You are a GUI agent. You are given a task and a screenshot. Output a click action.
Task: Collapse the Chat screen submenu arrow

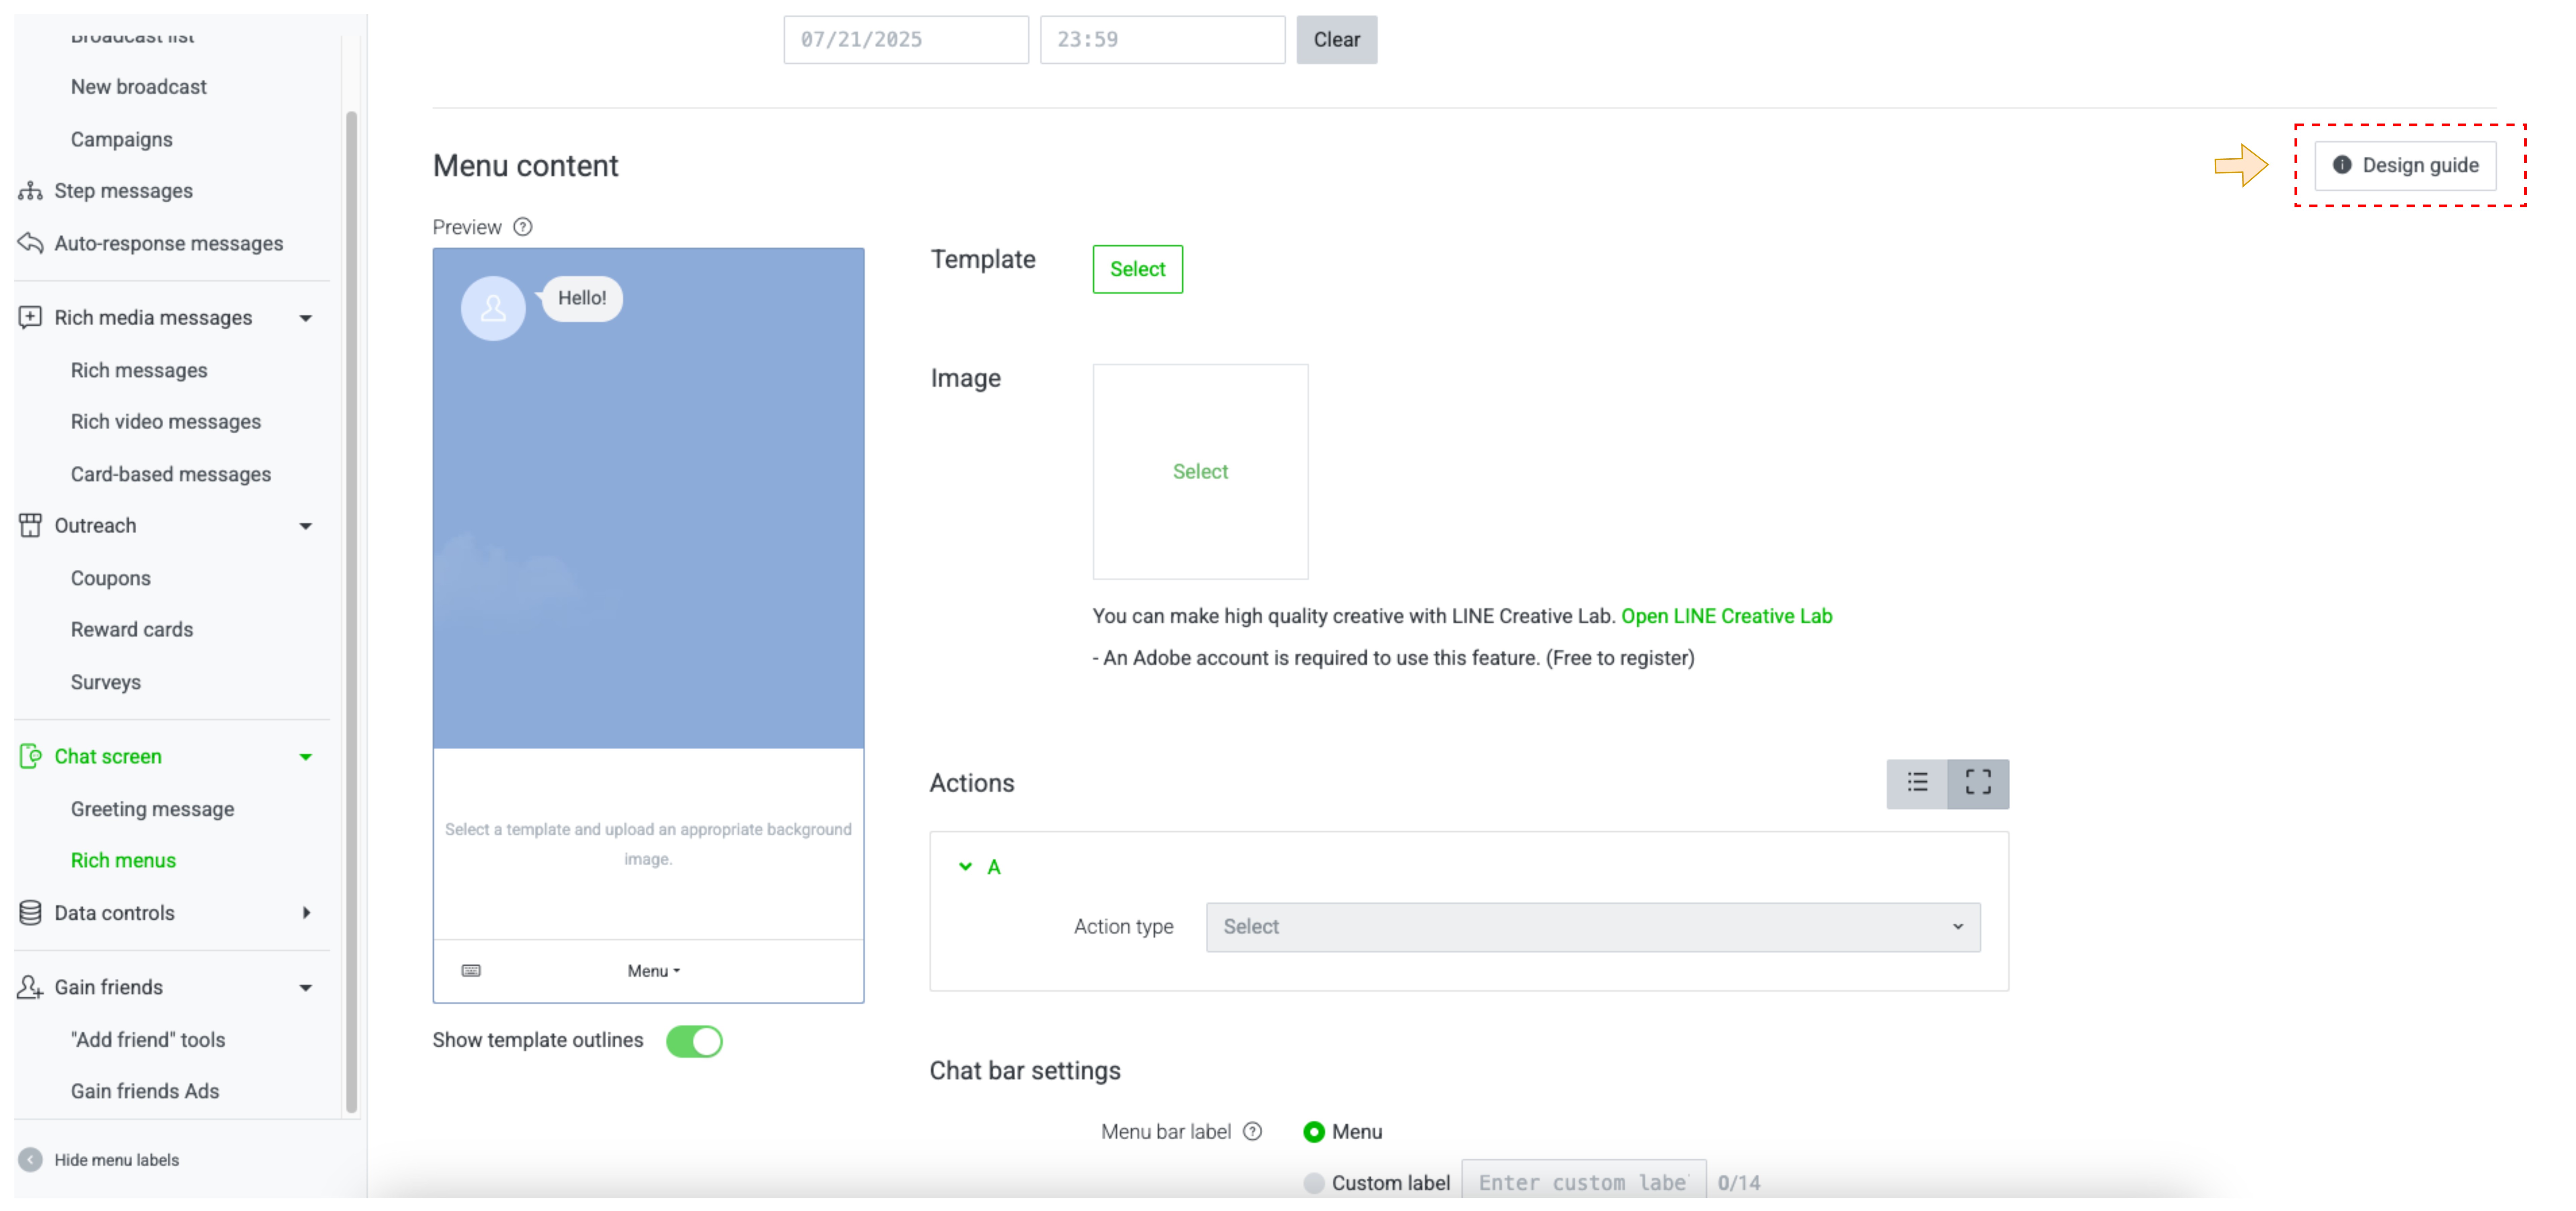(306, 757)
